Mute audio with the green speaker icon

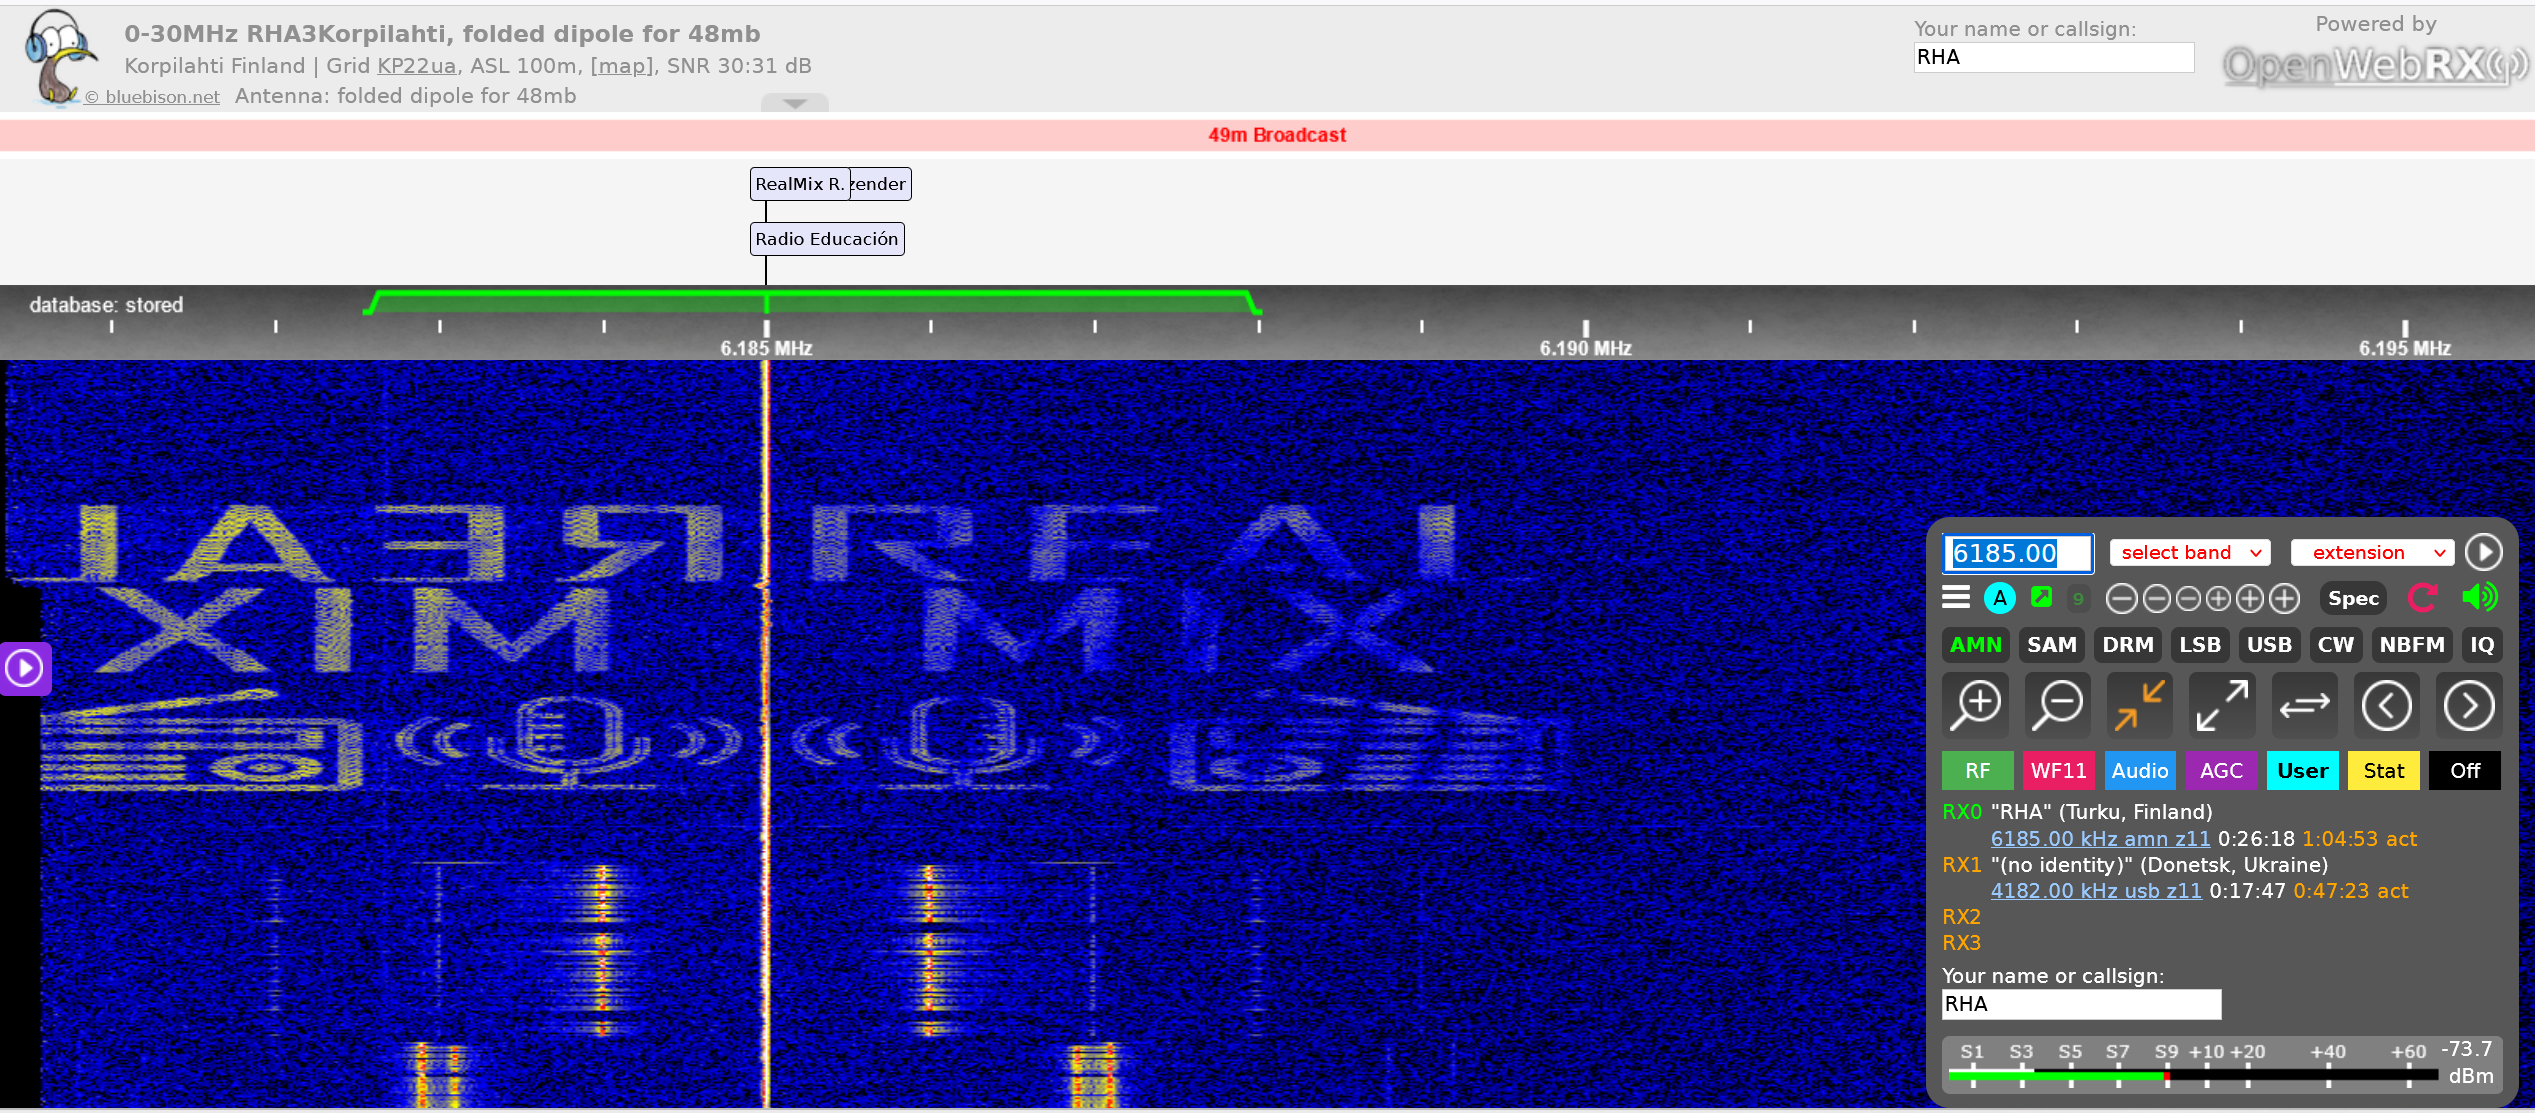coord(2480,598)
